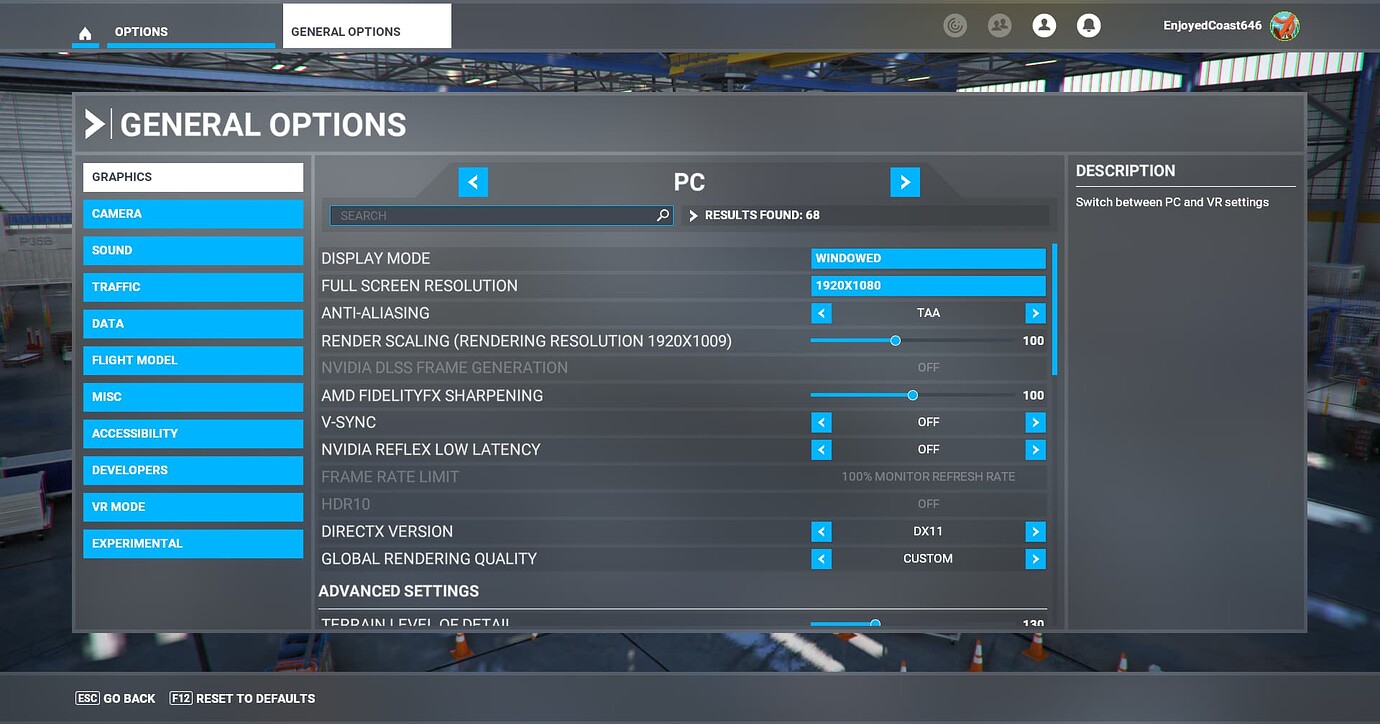The width and height of the screenshot is (1380, 724).
Task: Cycle Global Rendering Quality forward
Action: coord(1035,558)
